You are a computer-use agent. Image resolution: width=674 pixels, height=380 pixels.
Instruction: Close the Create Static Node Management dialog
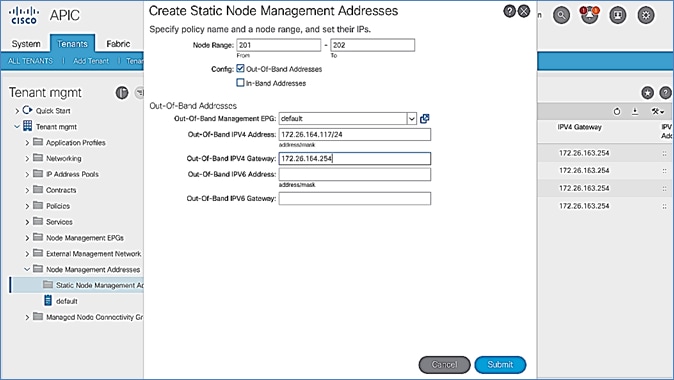(524, 11)
